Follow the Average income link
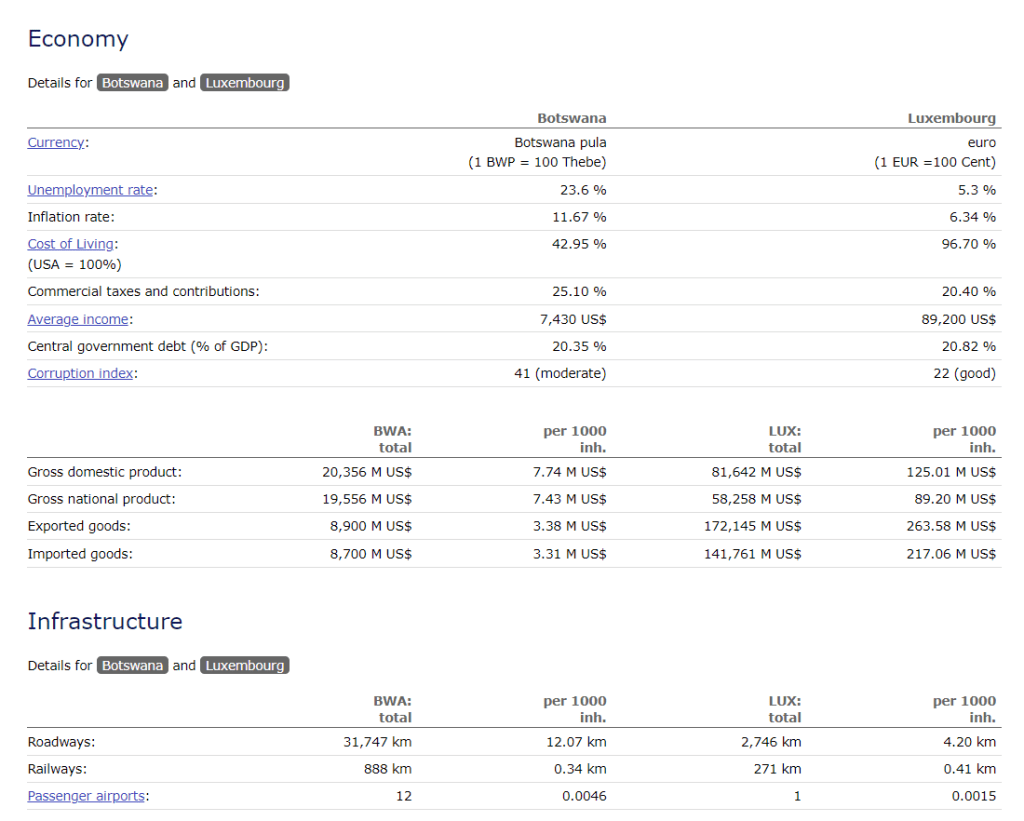The image size is (1024, 821). 78,319
